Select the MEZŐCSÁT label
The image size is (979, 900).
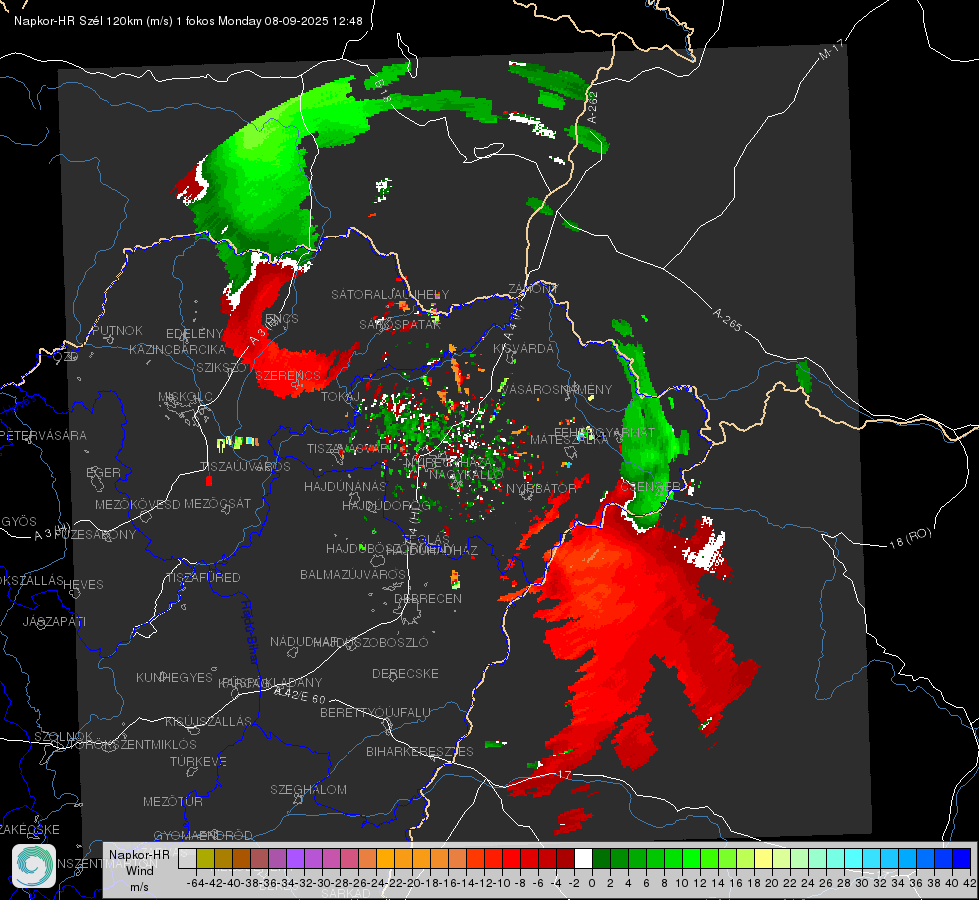point(217,503)
